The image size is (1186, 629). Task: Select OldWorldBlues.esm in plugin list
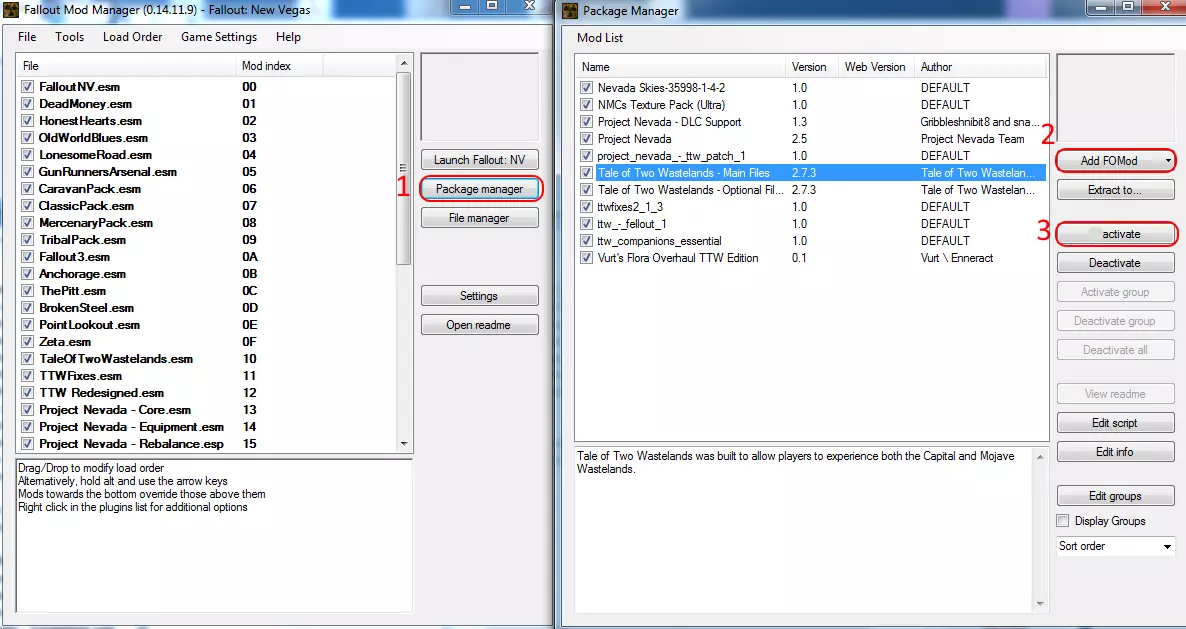tap(93, 138)
